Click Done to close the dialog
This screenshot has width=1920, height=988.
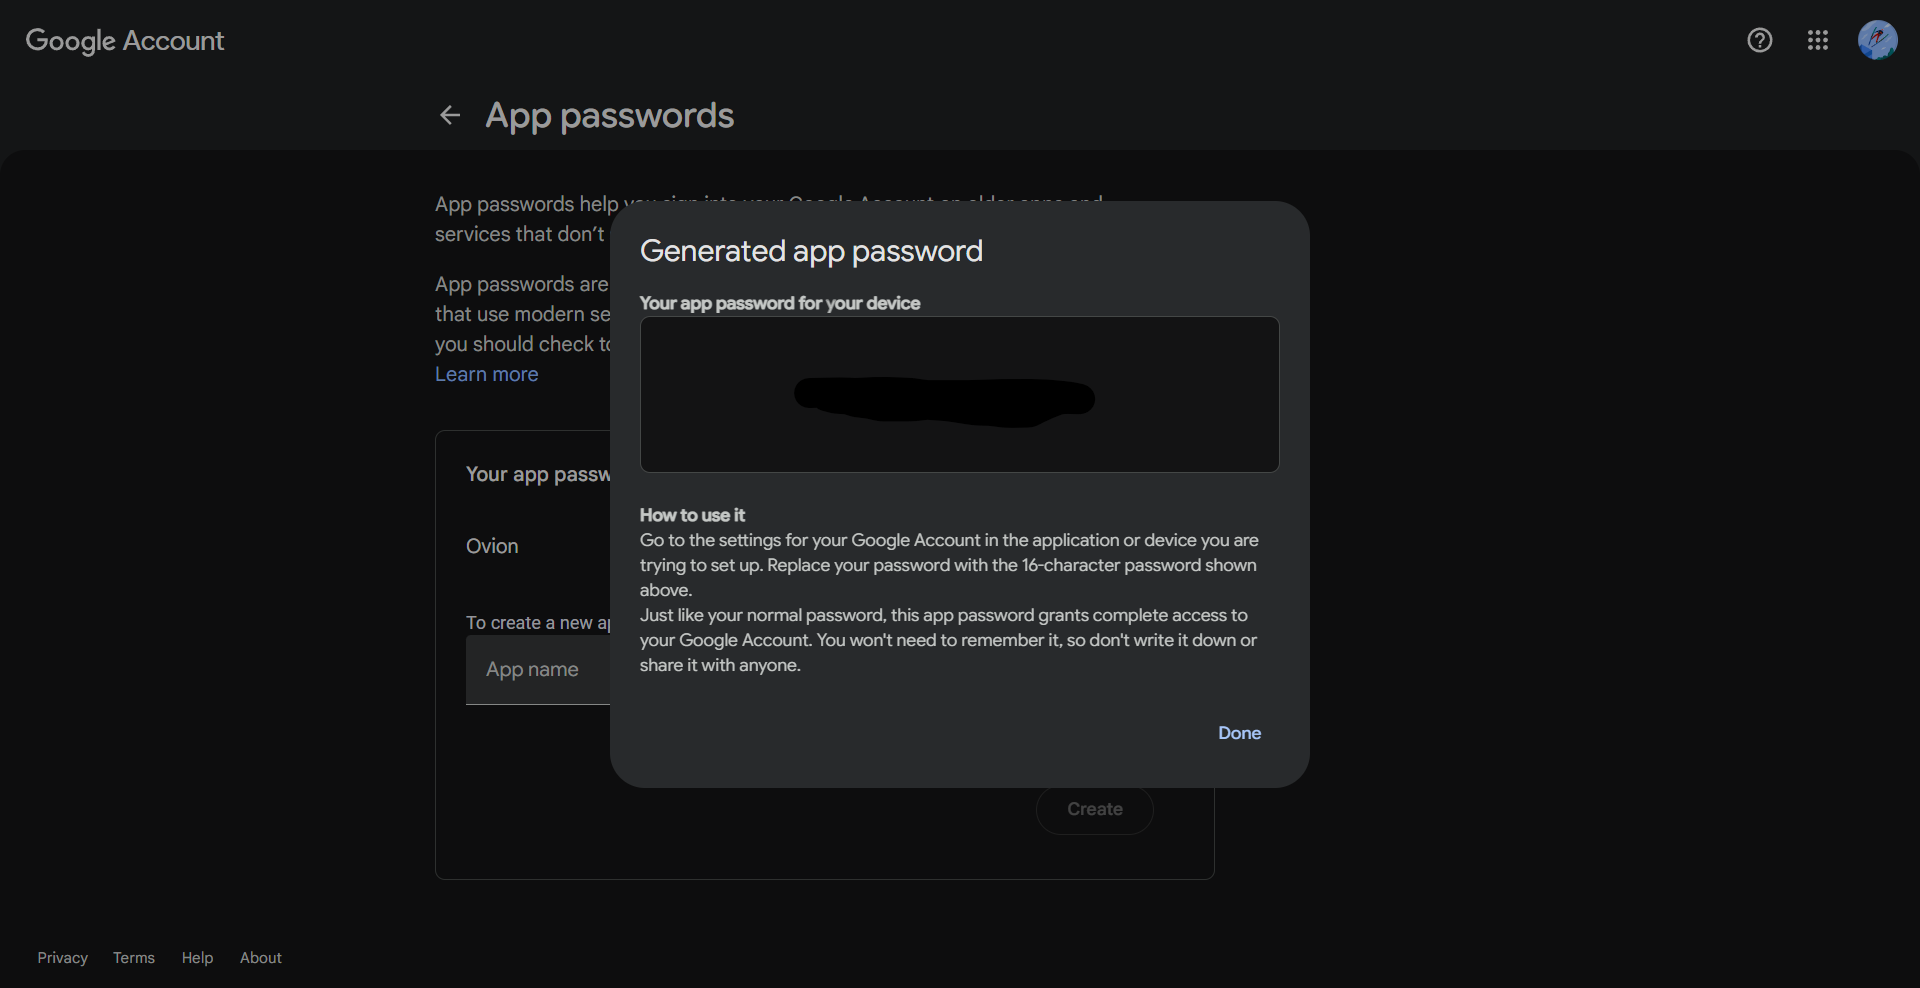1239,733
